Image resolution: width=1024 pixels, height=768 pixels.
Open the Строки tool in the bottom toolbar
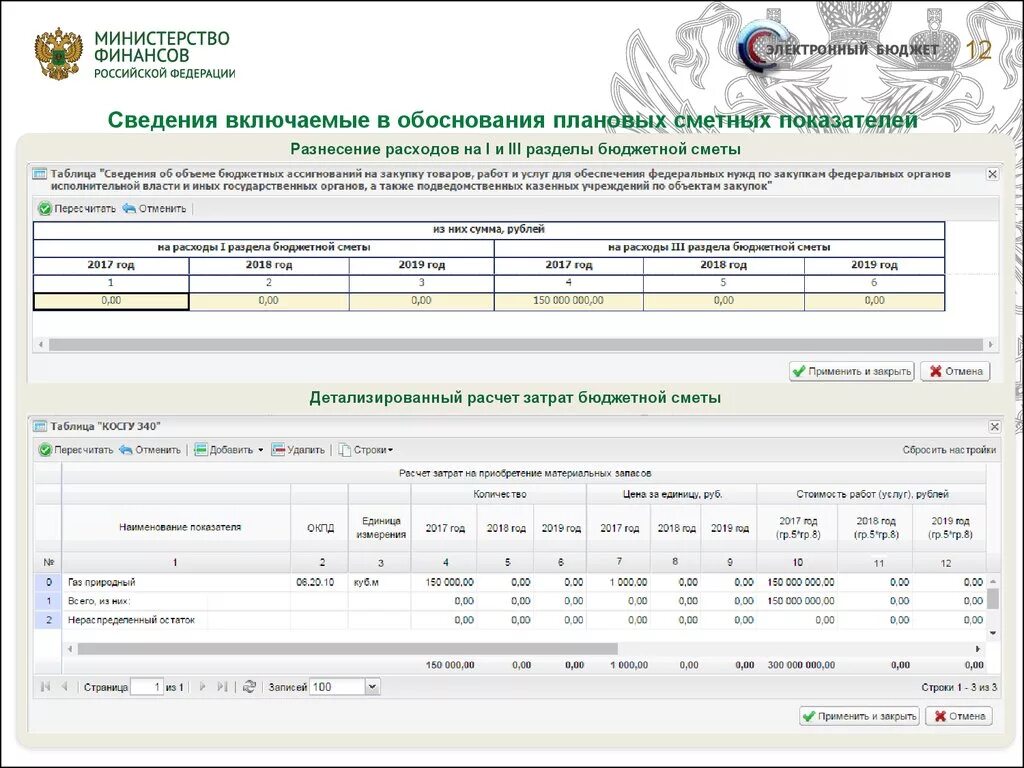(x=360, y=449)
